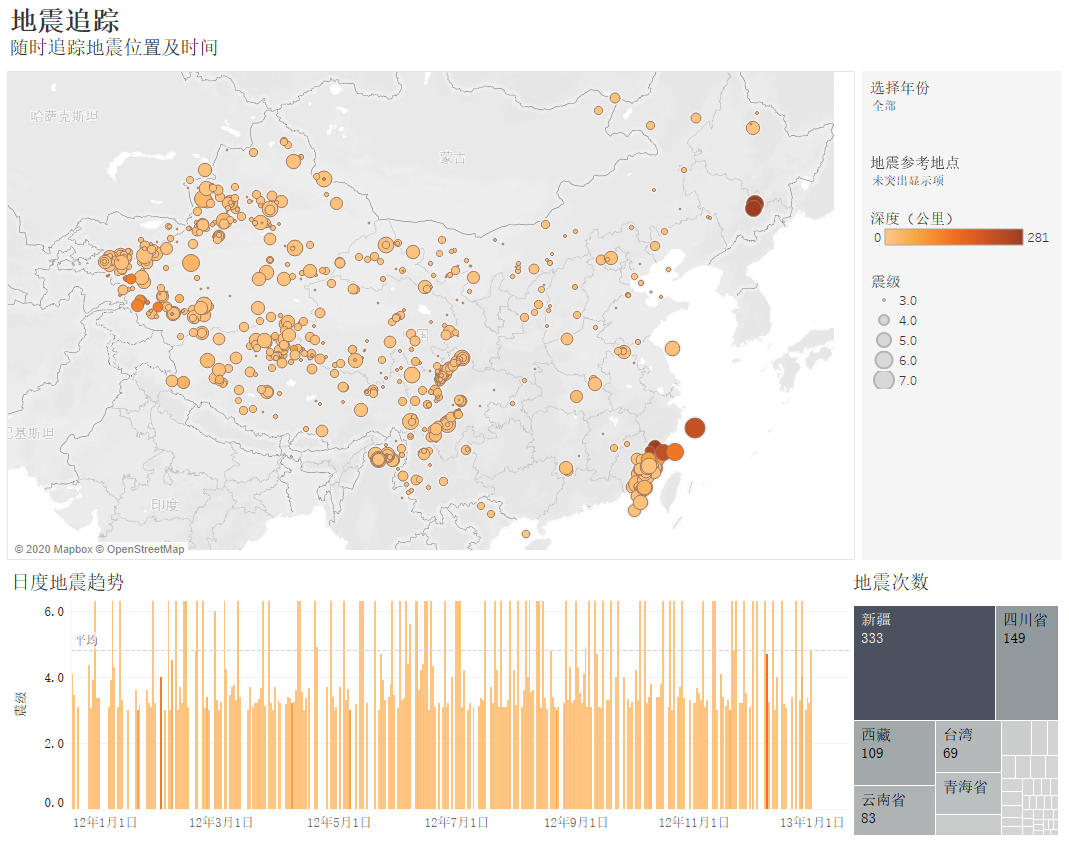Image resolution: width=1069 pixels, height=846 pixels.
Task: Click the 青海省 treemap tile
Action: point(967,794)
